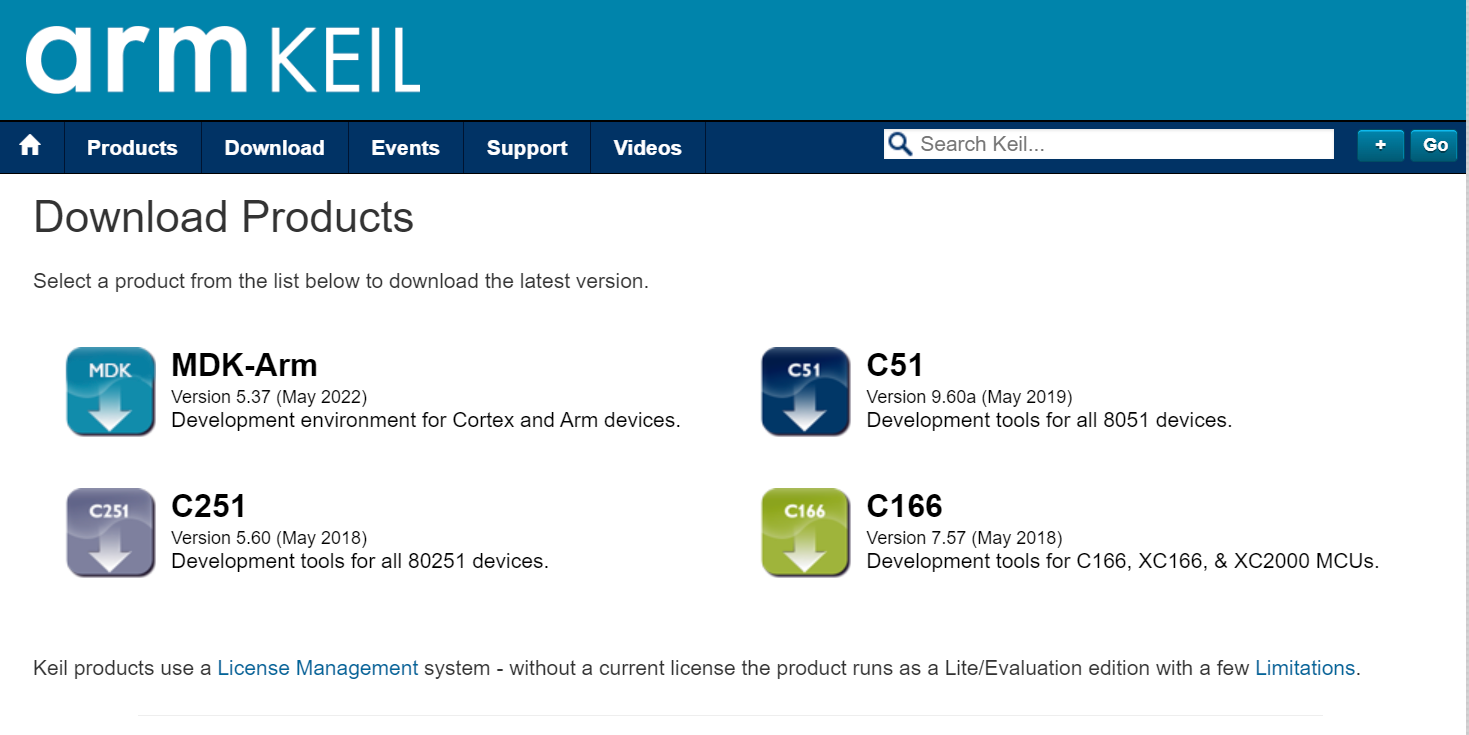
Task: Open the MDK-Arm product title link
Action: click(x=244, y=365)
